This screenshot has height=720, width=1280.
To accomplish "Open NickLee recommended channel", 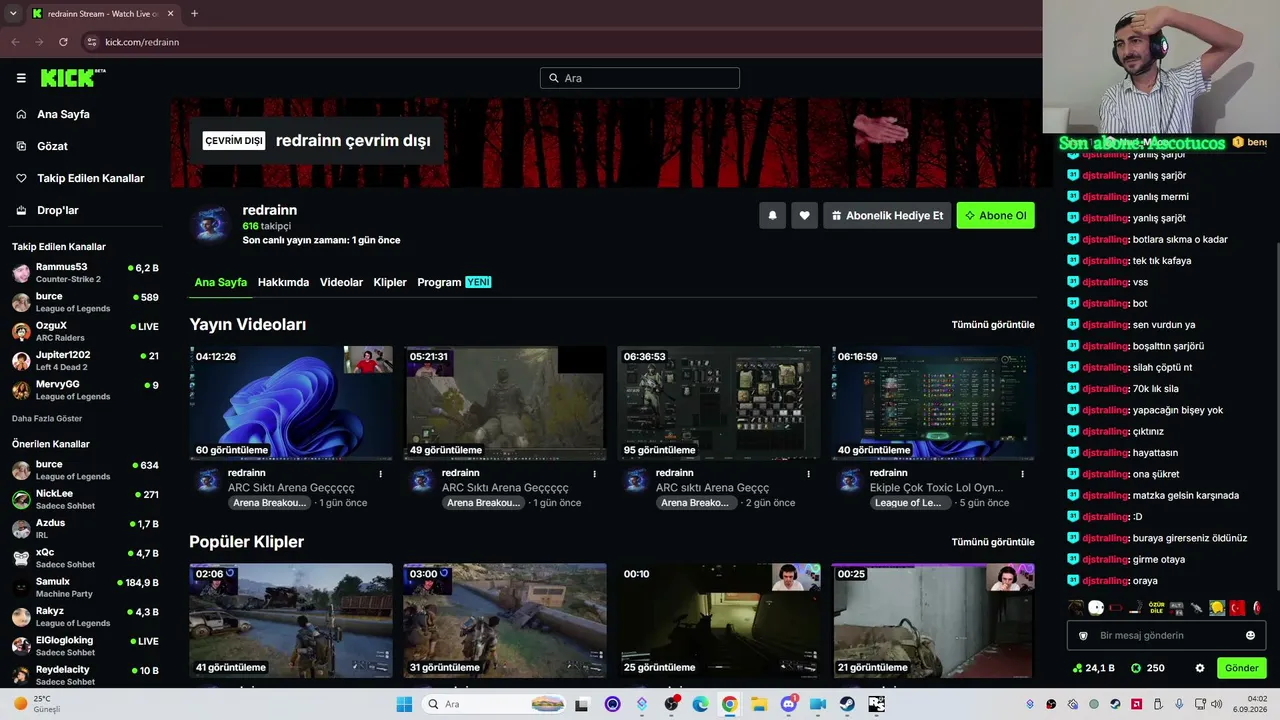I will (85, 499).
